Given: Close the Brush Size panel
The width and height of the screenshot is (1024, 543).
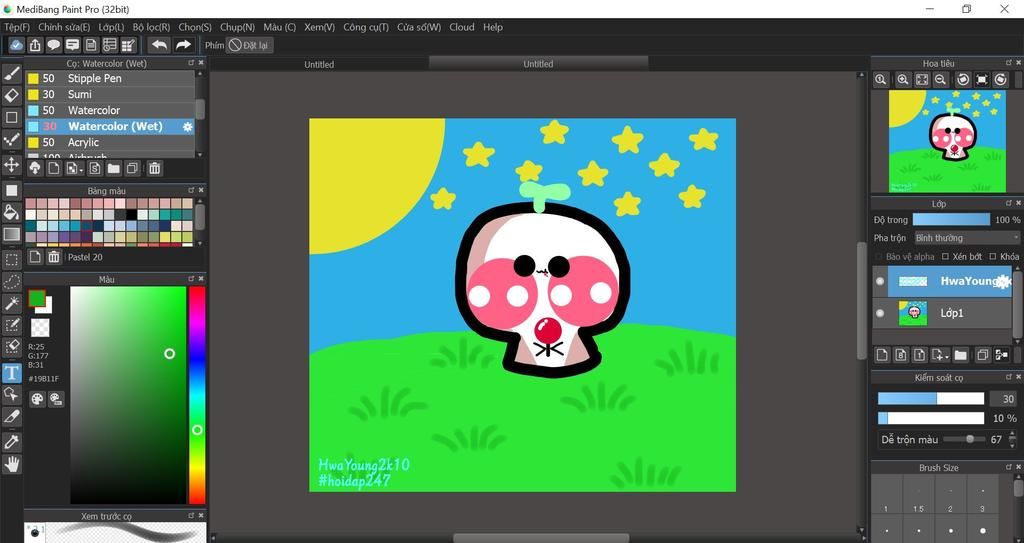Looking at the screenshot, I should coord(1018,467).
